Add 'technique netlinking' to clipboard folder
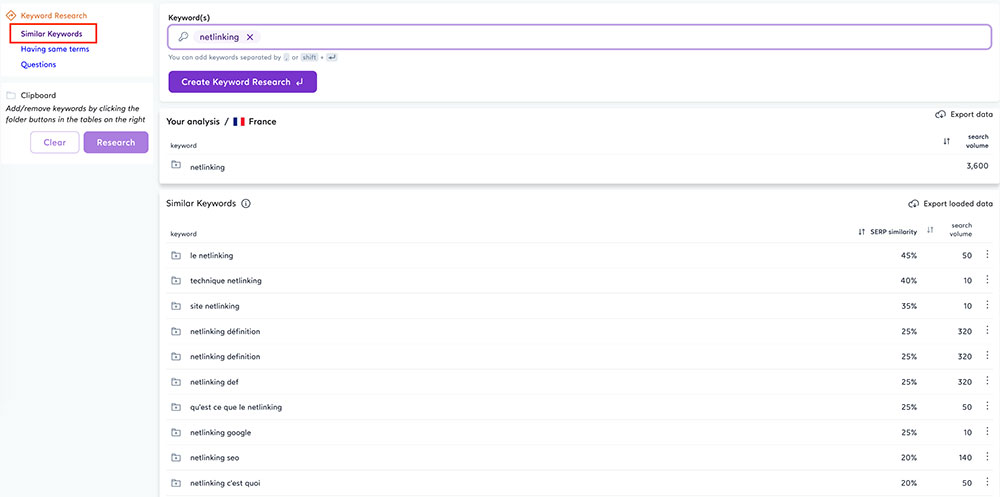Image resolution: width=1000 pixels, height=497 pixels. coord(176,281)
